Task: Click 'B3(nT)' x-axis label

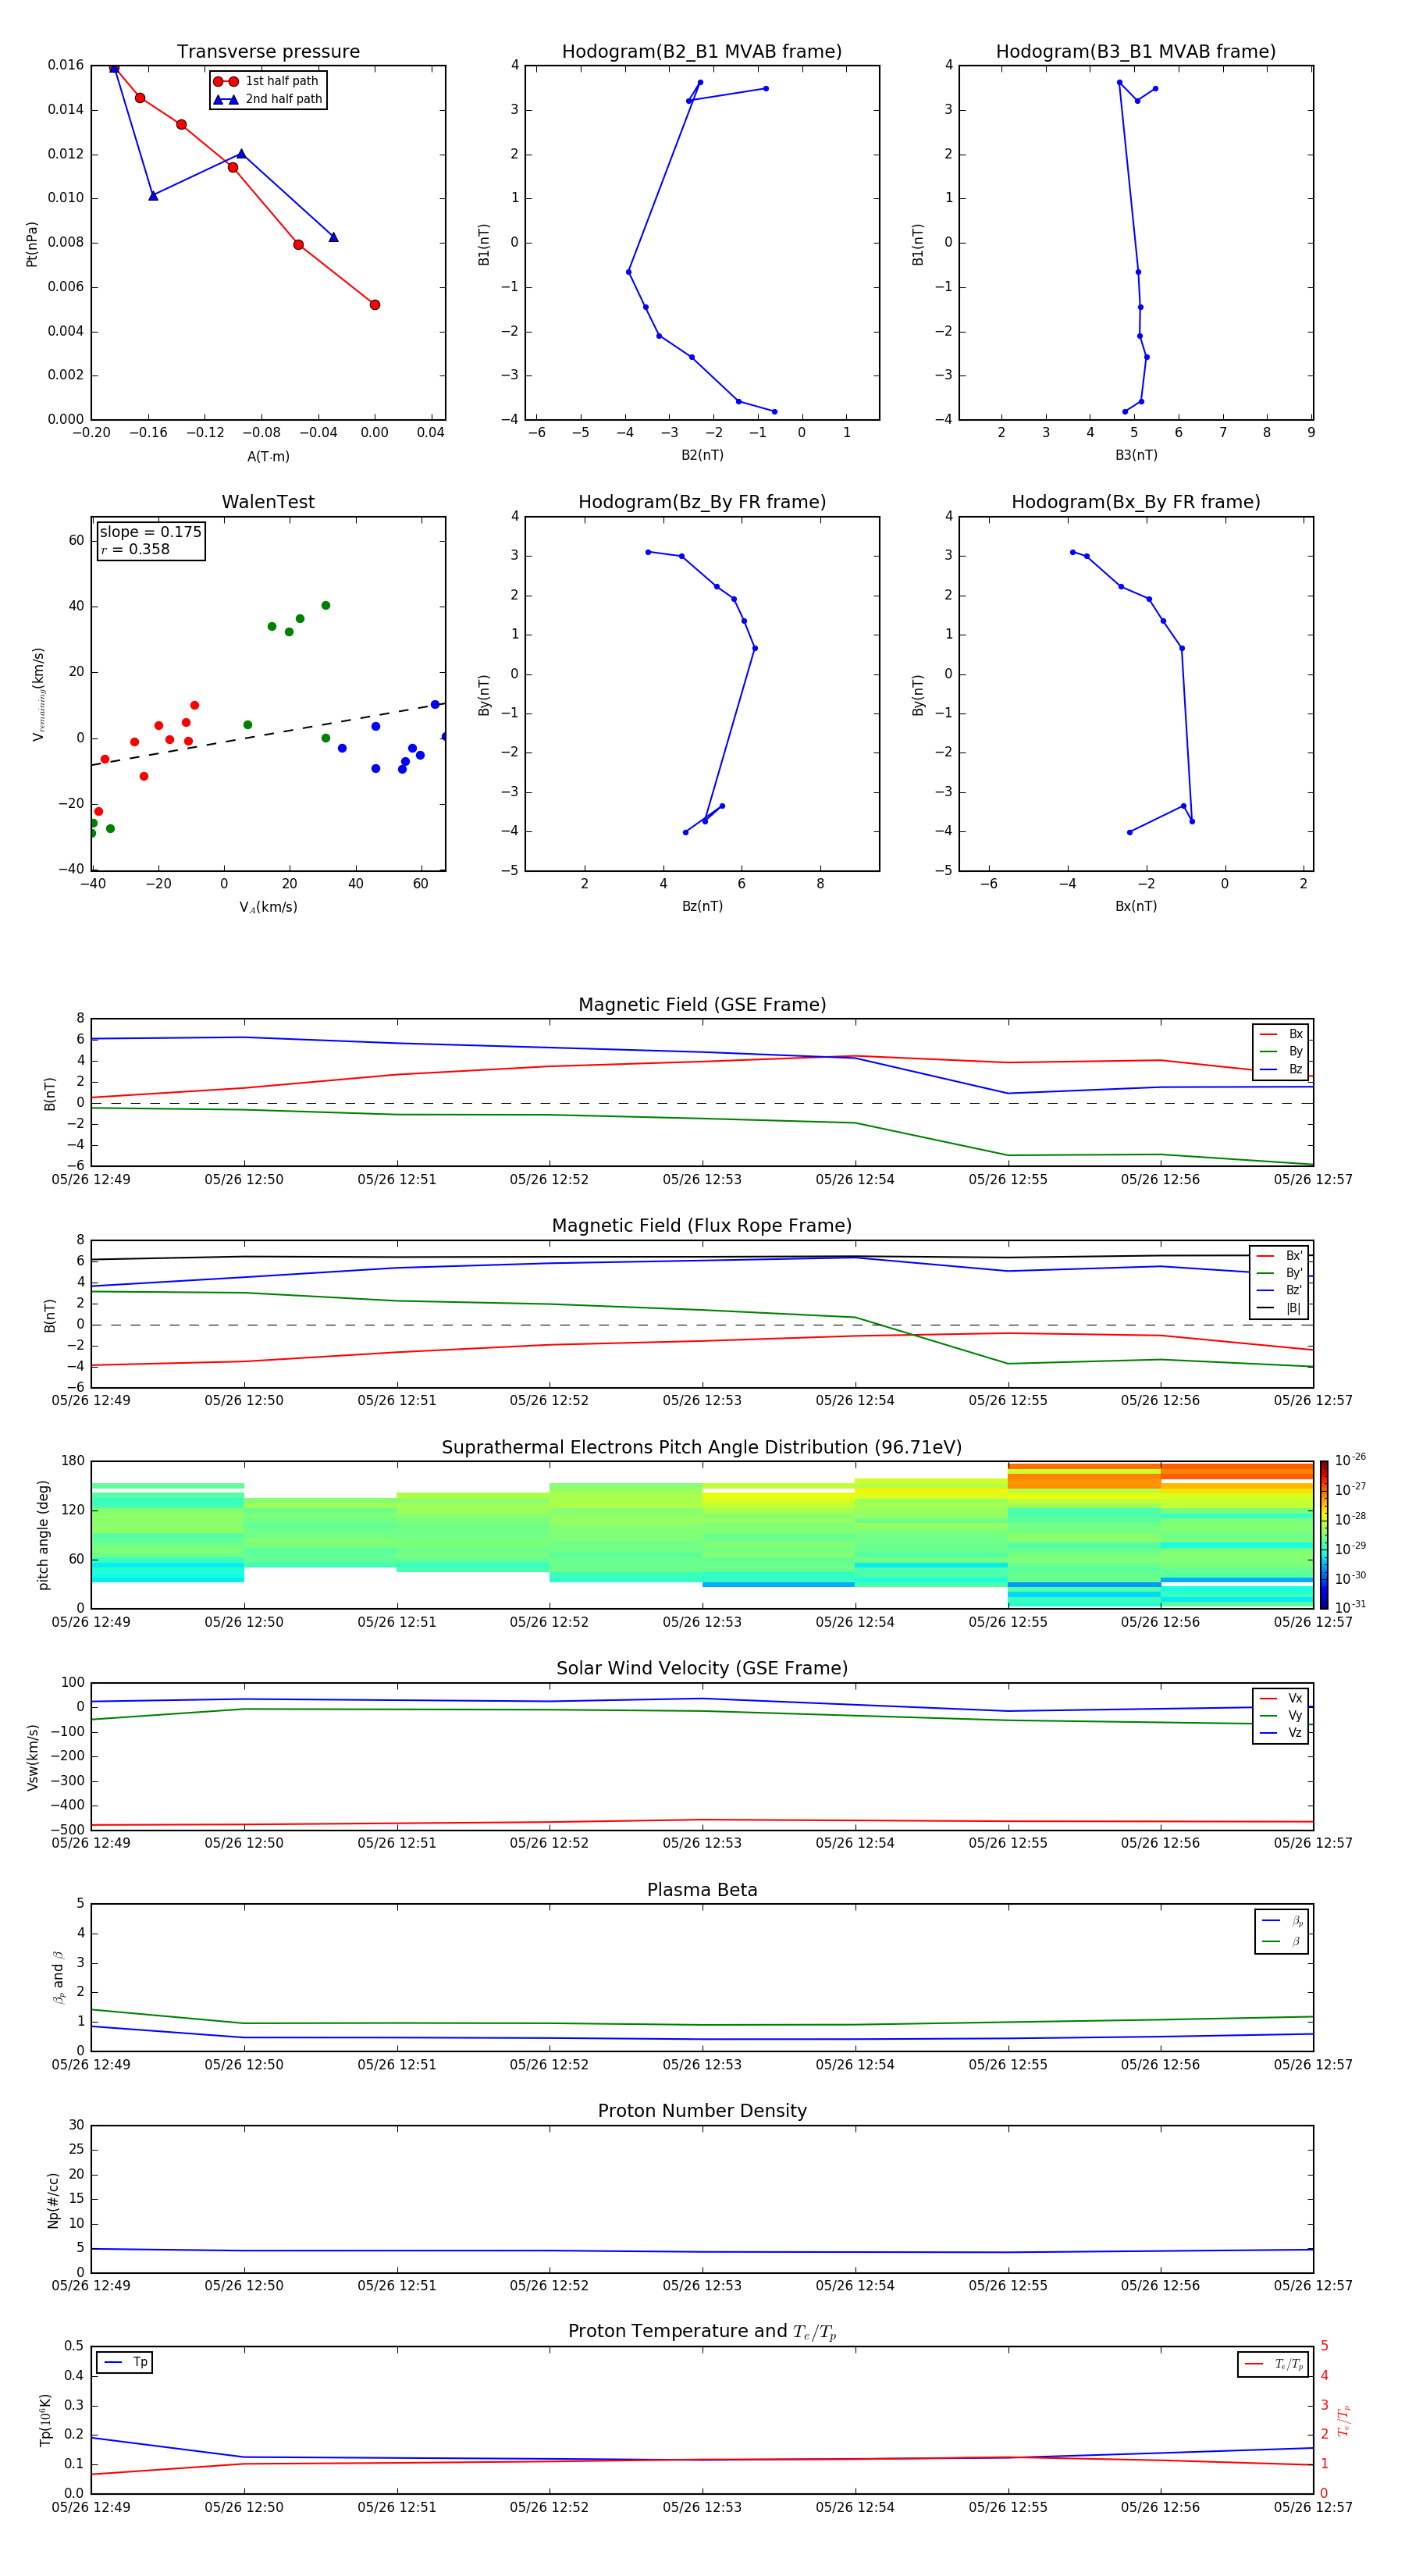Action: click(x=1136, y=455)
